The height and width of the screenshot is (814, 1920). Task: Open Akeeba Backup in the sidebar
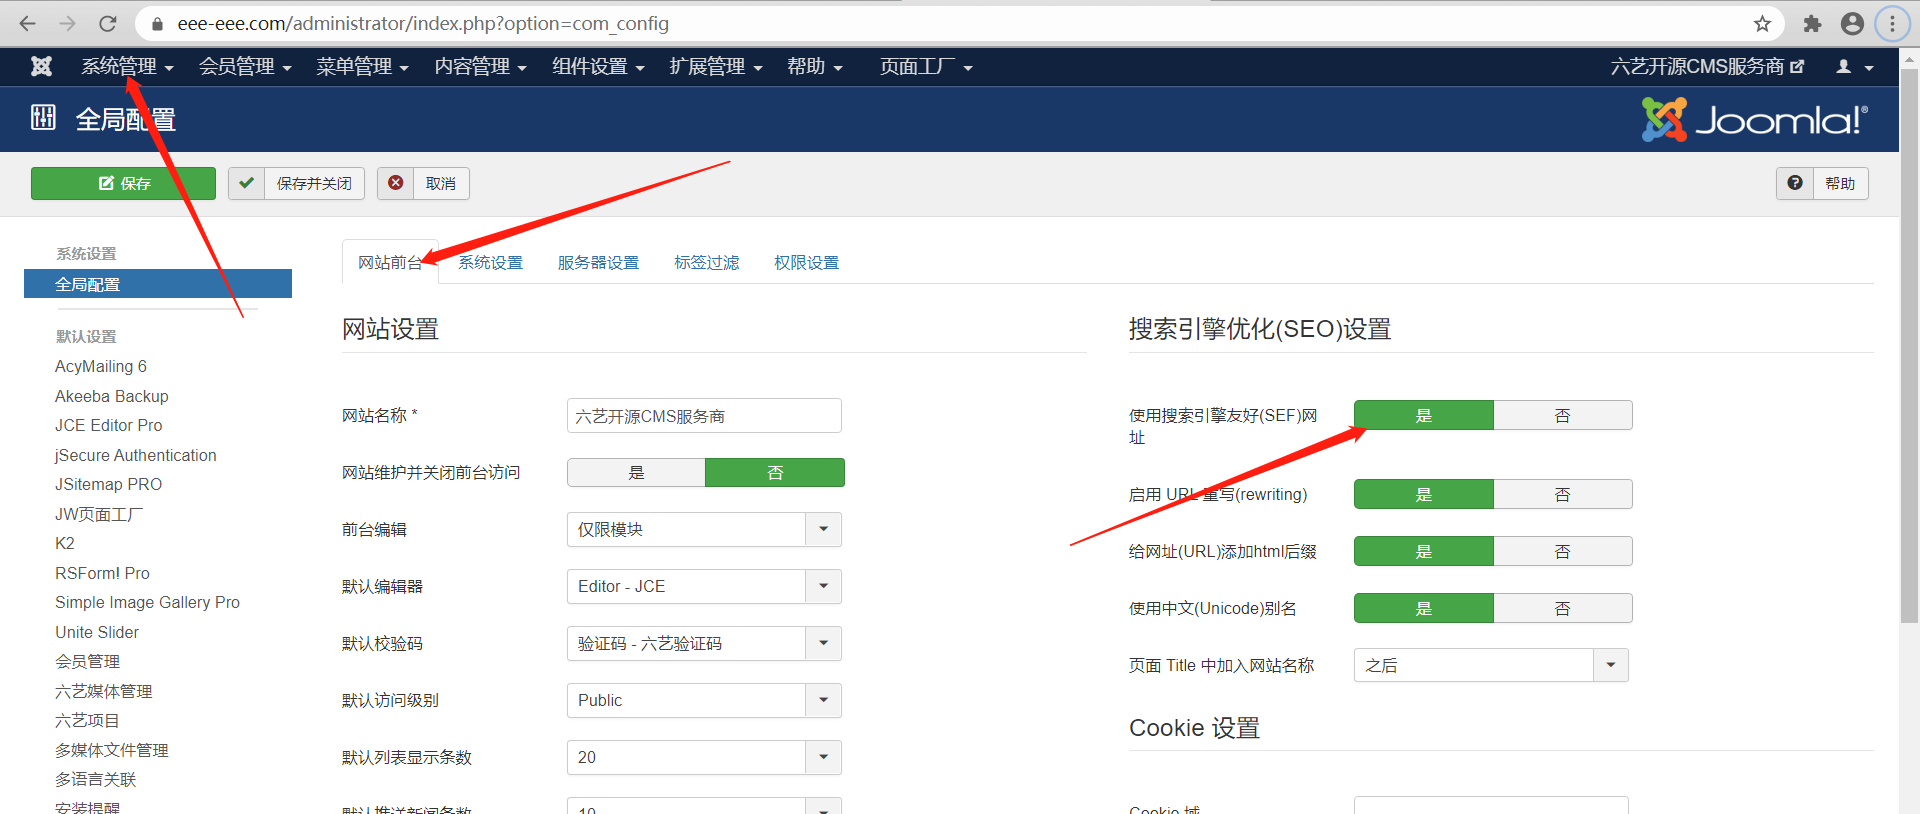(x=112, y=396)
